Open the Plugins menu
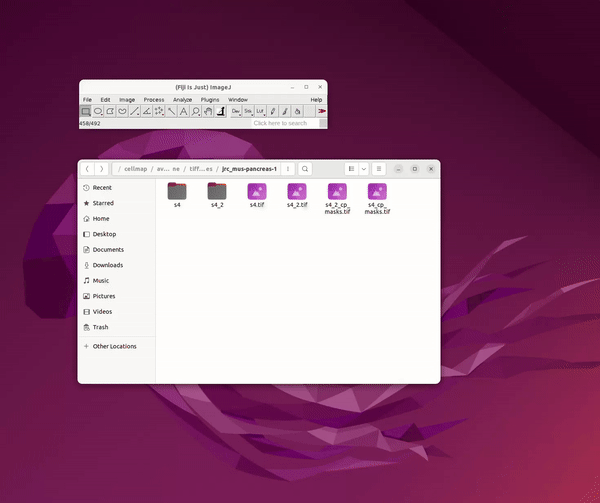 click(210, 100)
